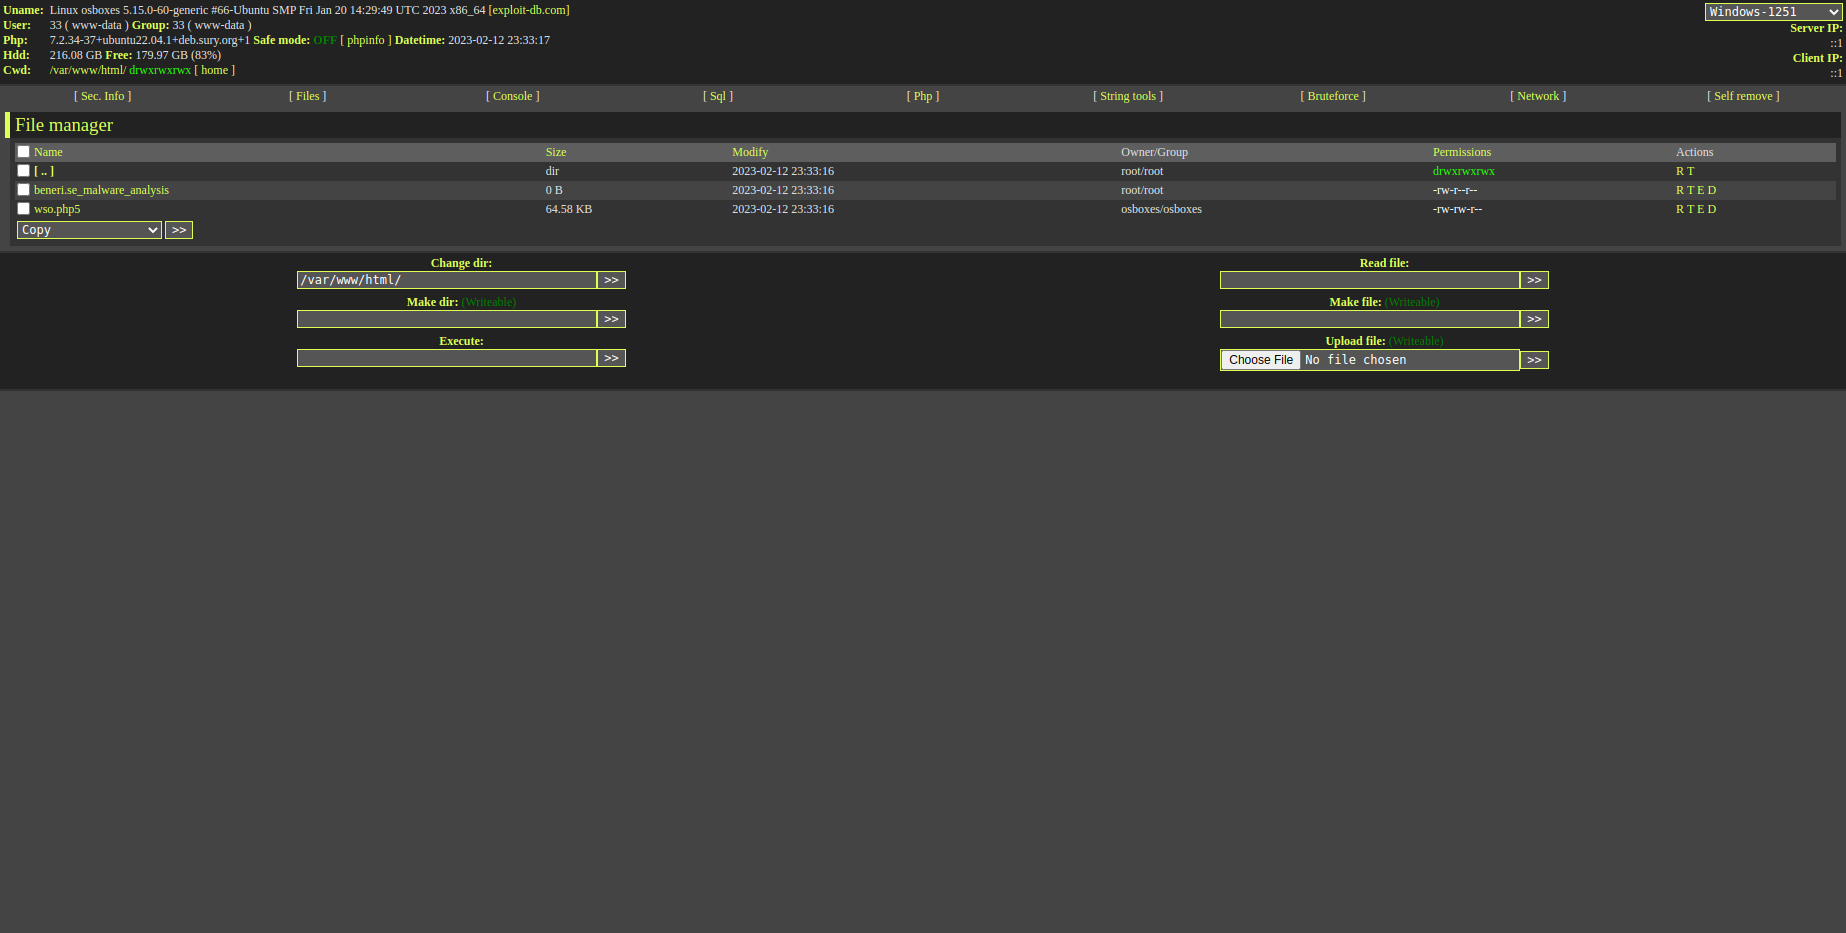Open the Bruteforce tab
This screenshot has height=933, width=1846.
coord(1333,96)
